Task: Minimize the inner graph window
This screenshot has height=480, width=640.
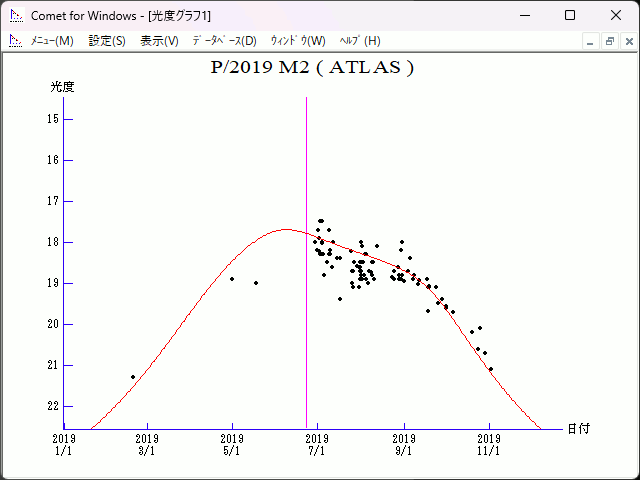Action: (591, 41)
